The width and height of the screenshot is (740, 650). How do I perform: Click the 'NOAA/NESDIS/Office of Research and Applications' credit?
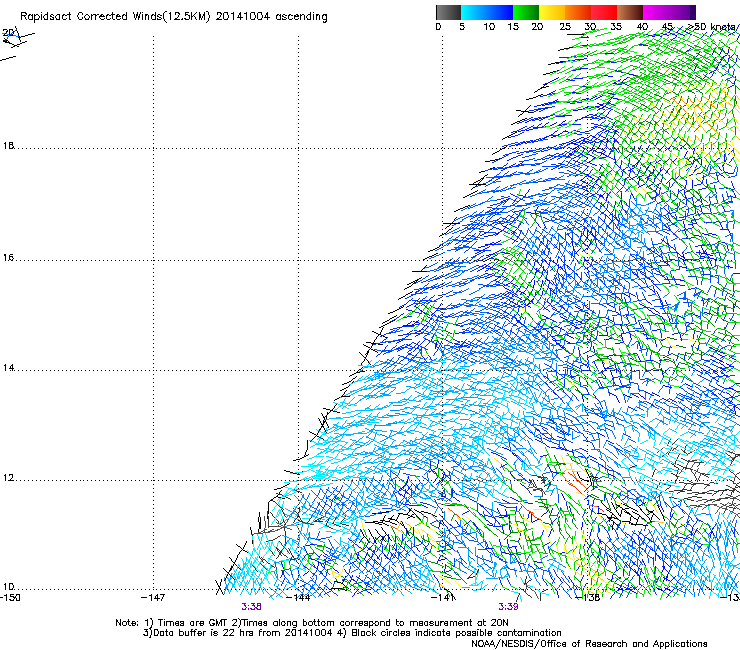(x=589, y=644)
